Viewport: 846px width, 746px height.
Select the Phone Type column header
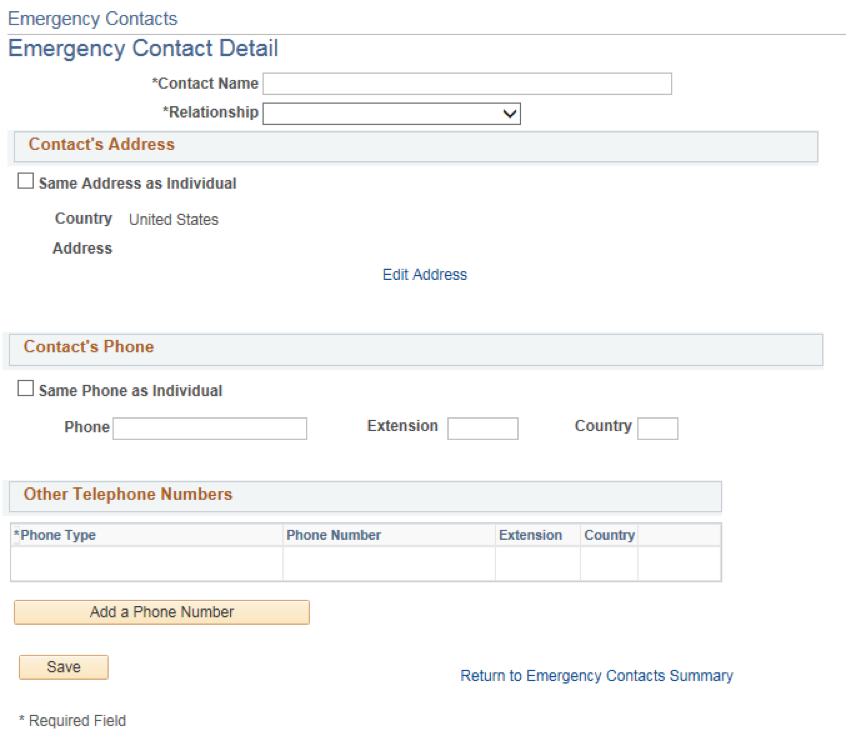click(54, 535)
